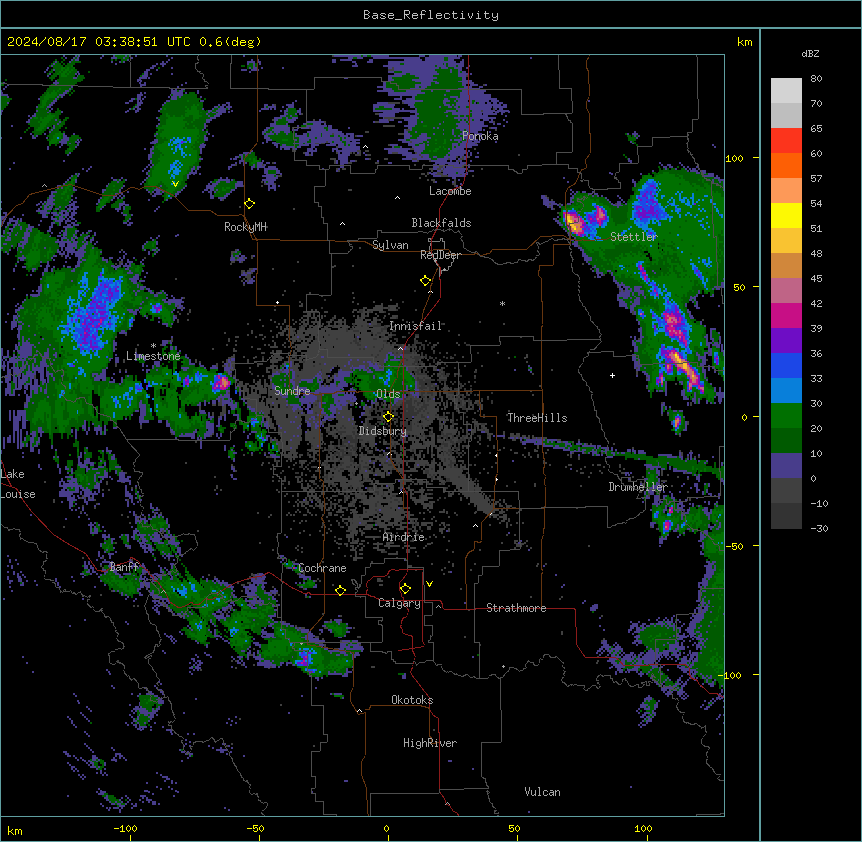Click the yellow diamond marker above RockyMH
The height and width of the screenshot is (842, 862).
(x=250, y=204)
